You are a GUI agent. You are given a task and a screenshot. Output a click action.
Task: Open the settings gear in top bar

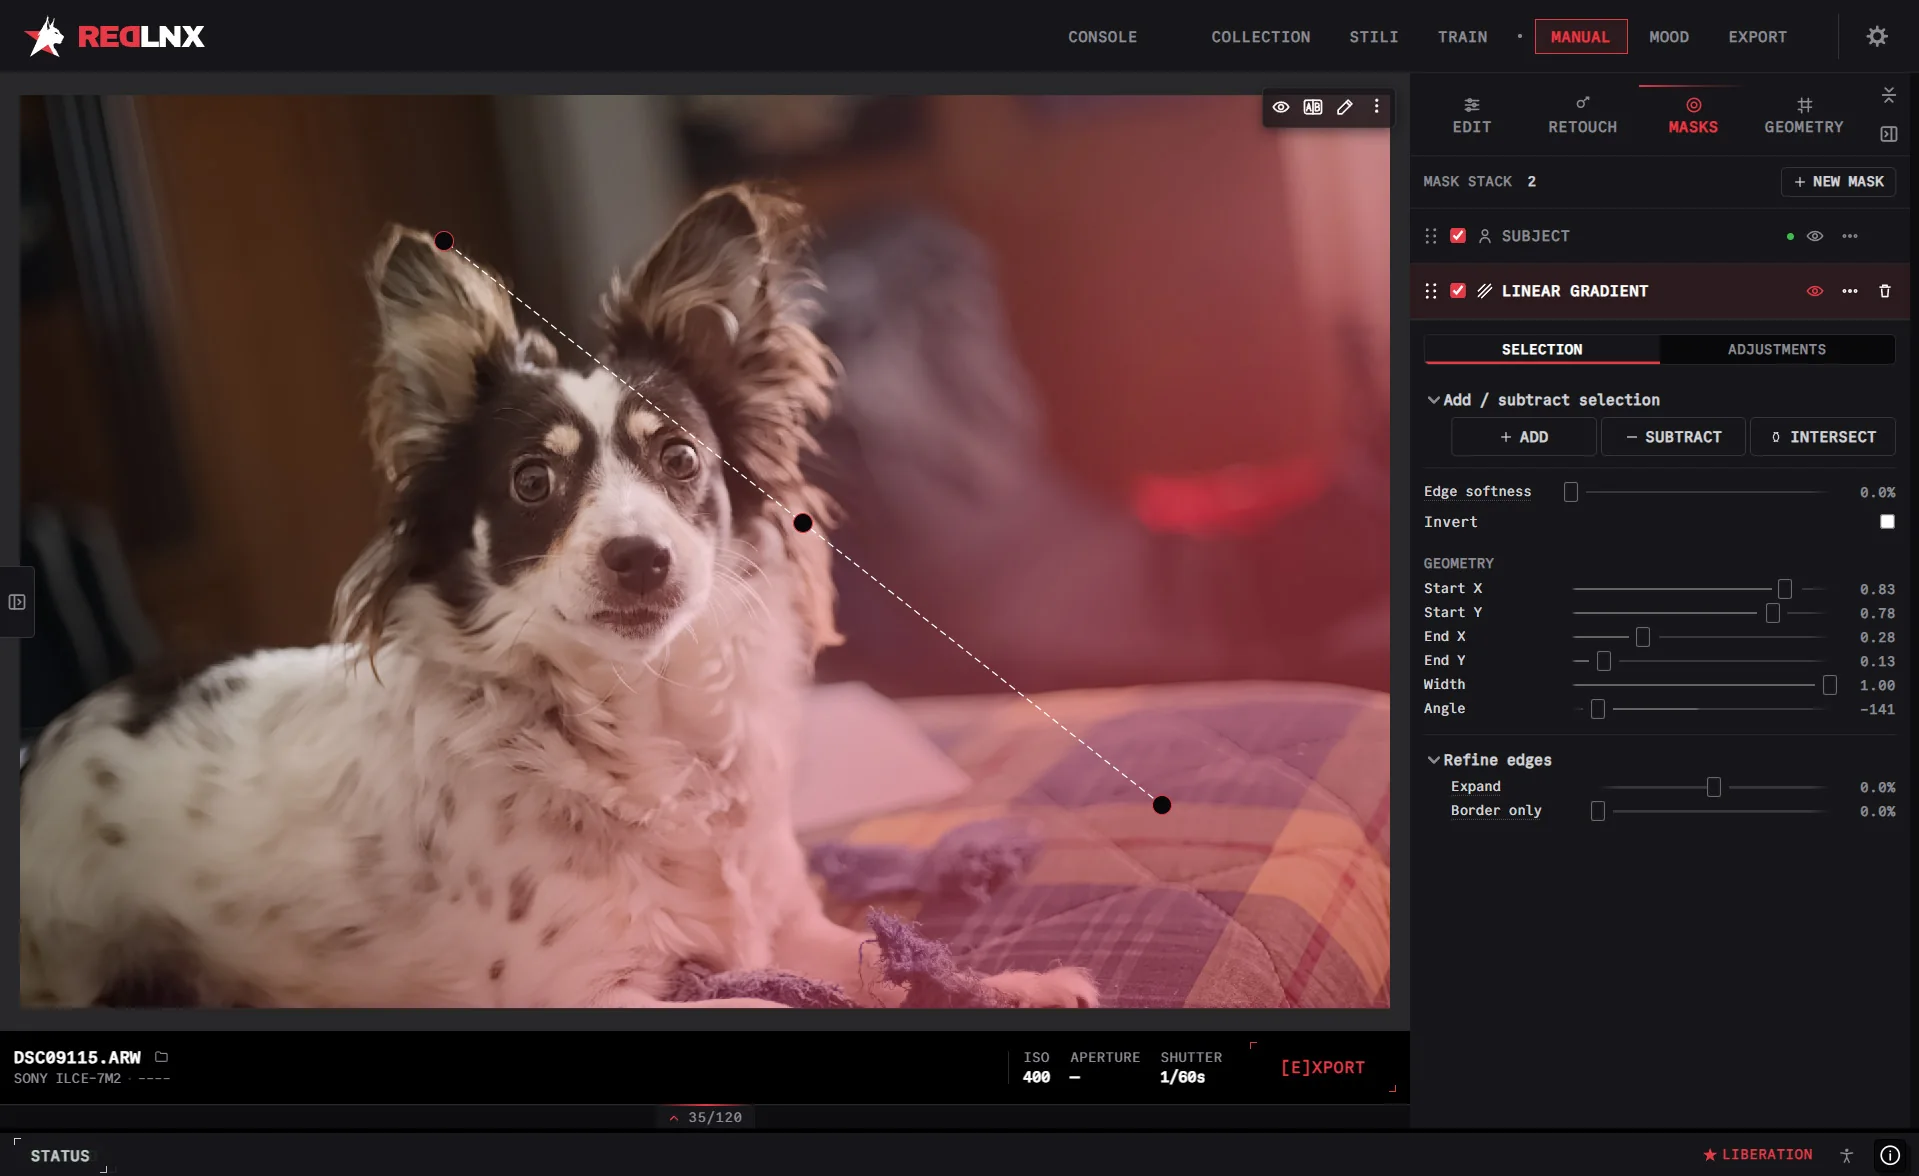click(x=1877, y=37)
